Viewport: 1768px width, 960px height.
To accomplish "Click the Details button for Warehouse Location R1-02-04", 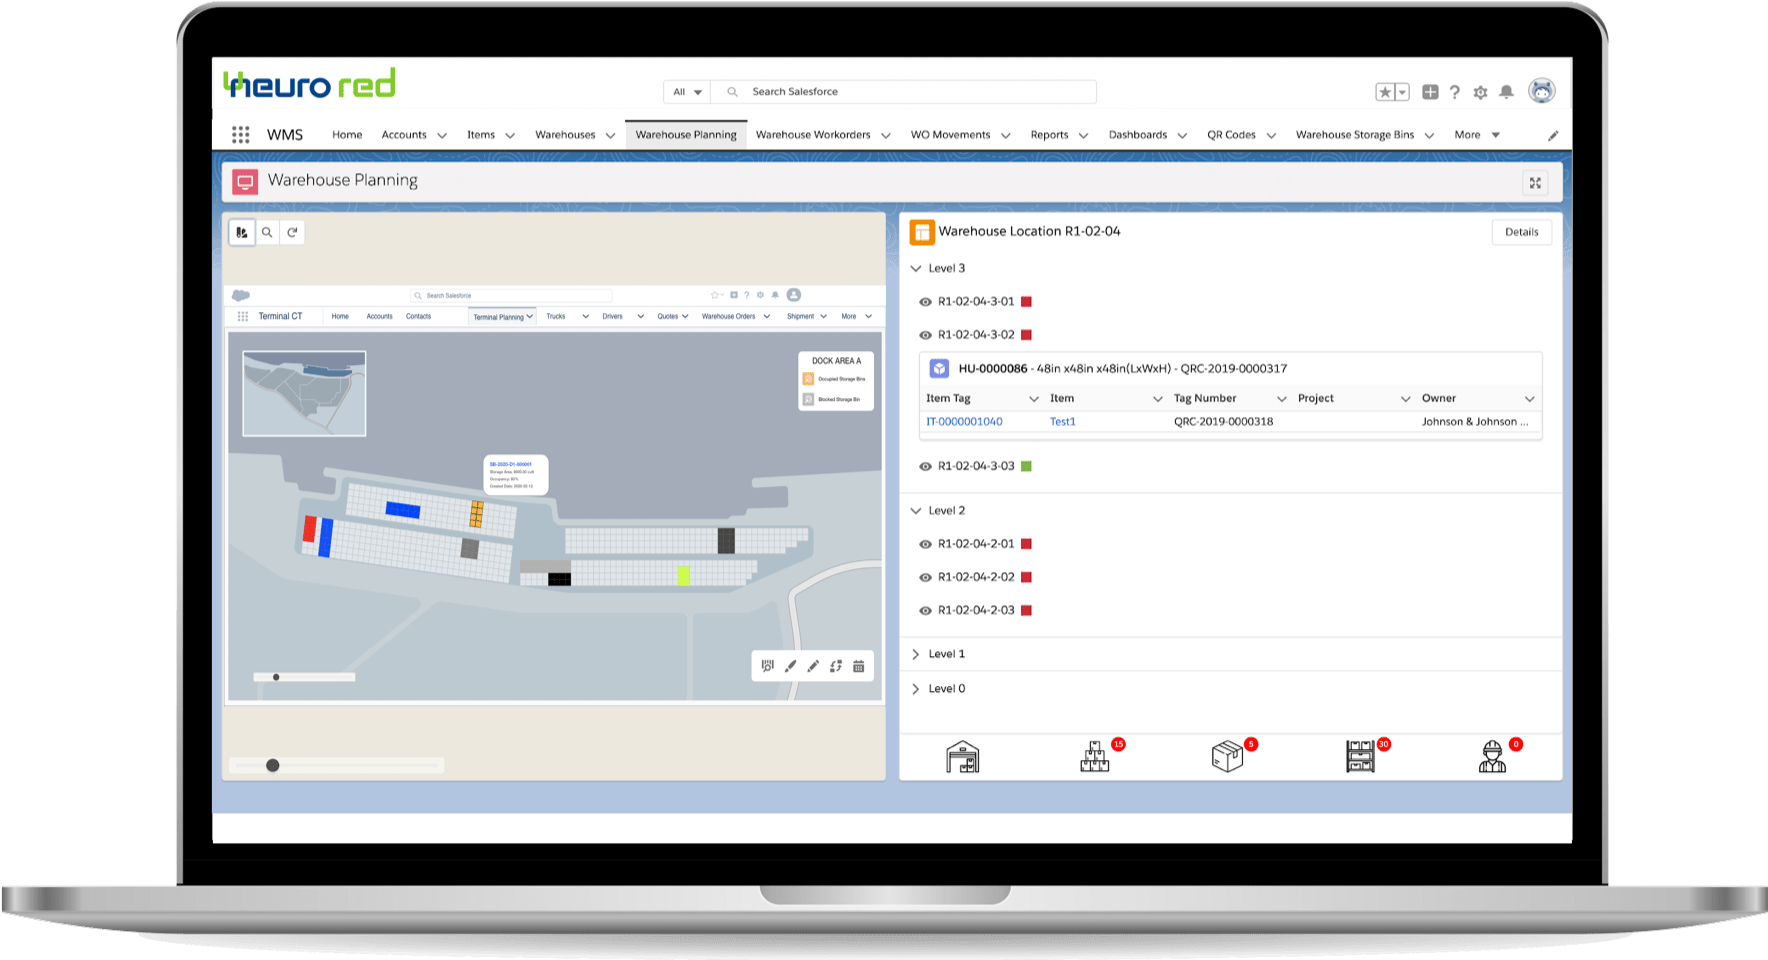I will click(1521, 231).
